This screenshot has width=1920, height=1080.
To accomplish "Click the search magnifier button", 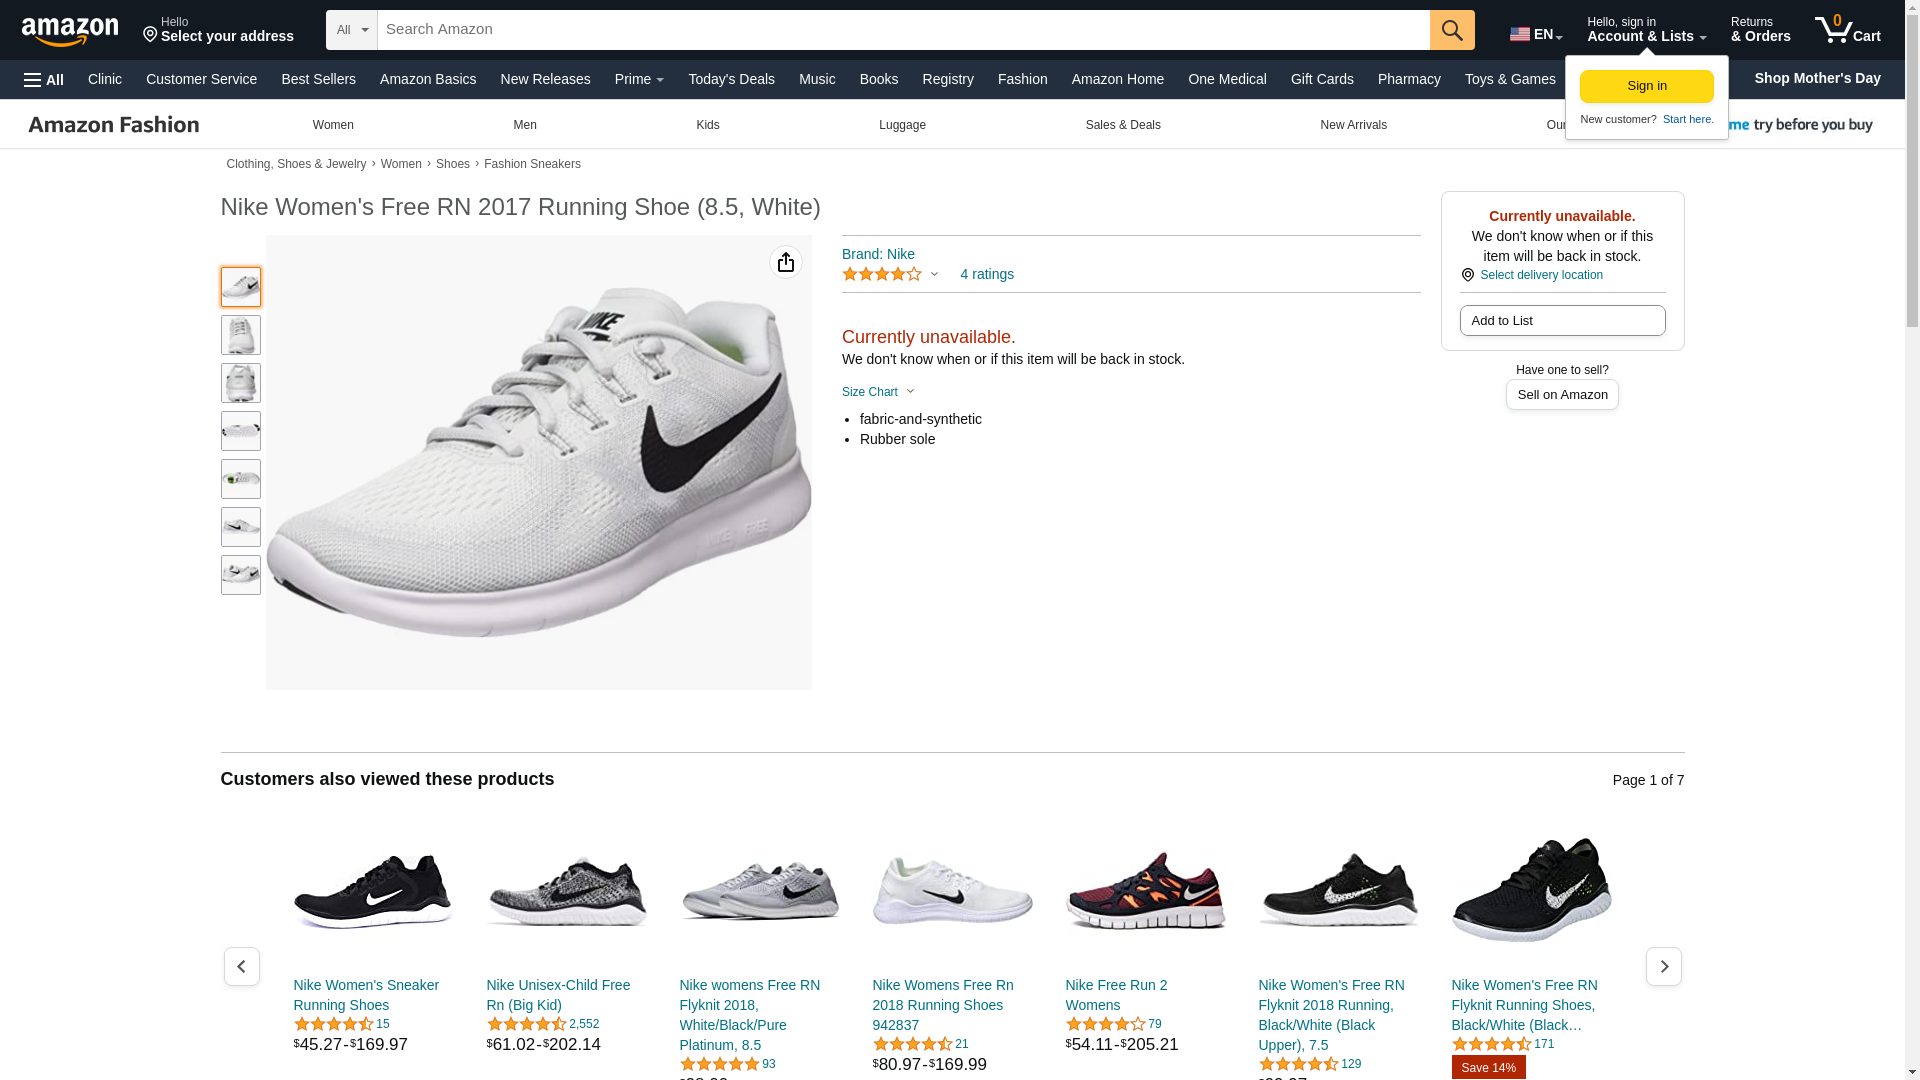I will click(x=1452, y=30).
